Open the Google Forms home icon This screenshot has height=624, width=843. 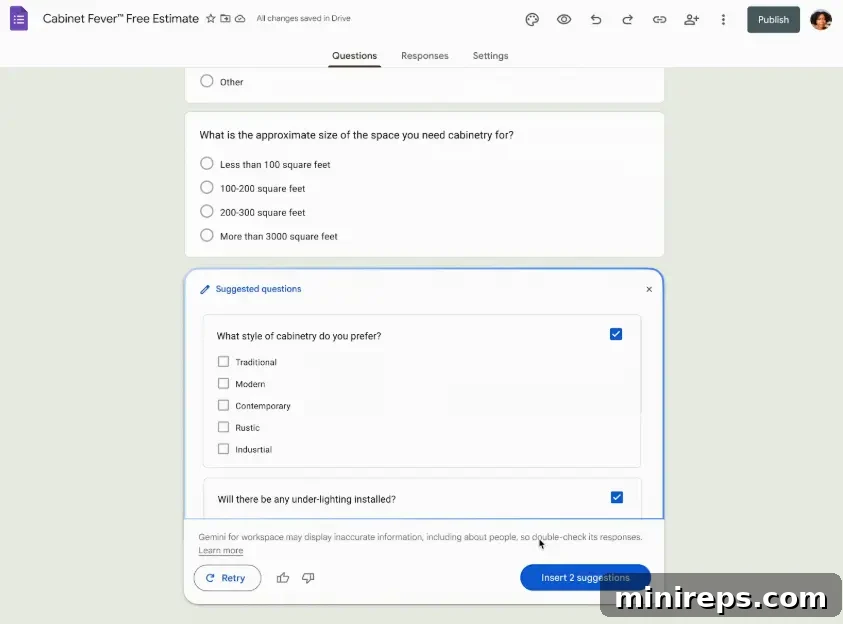[x=19, y=19]
